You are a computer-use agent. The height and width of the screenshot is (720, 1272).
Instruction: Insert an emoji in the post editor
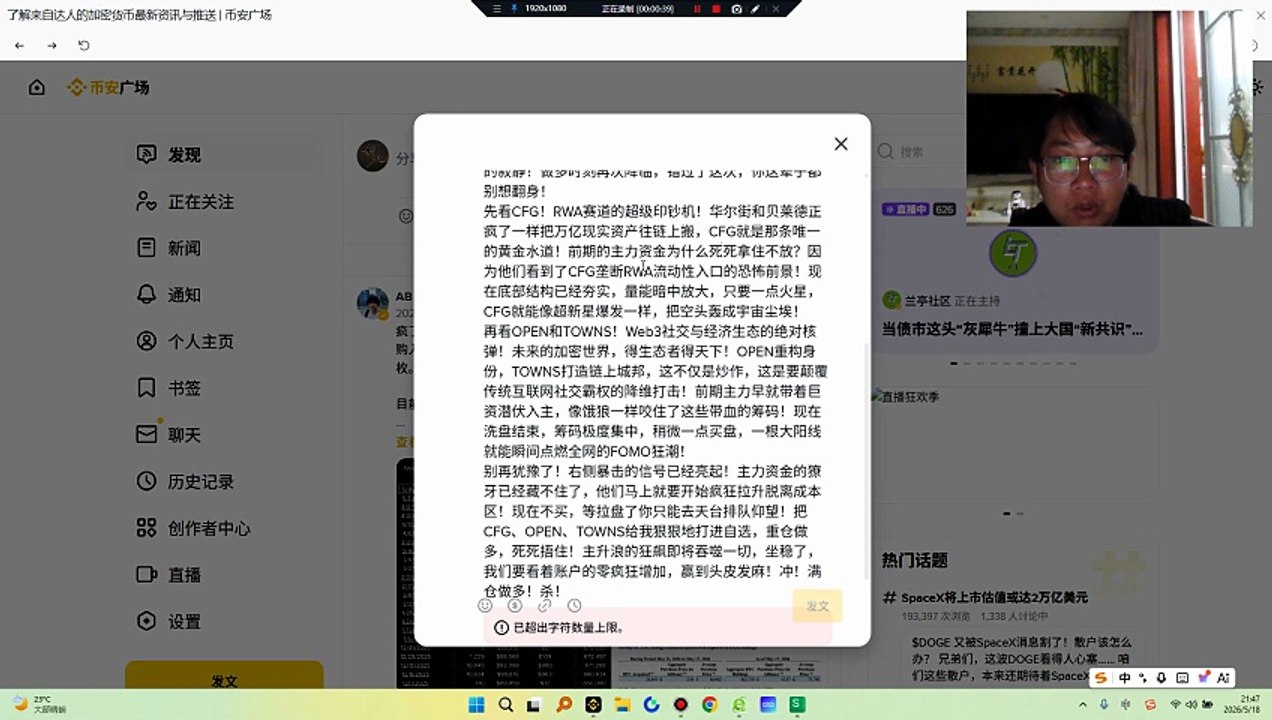click(486, 605)
